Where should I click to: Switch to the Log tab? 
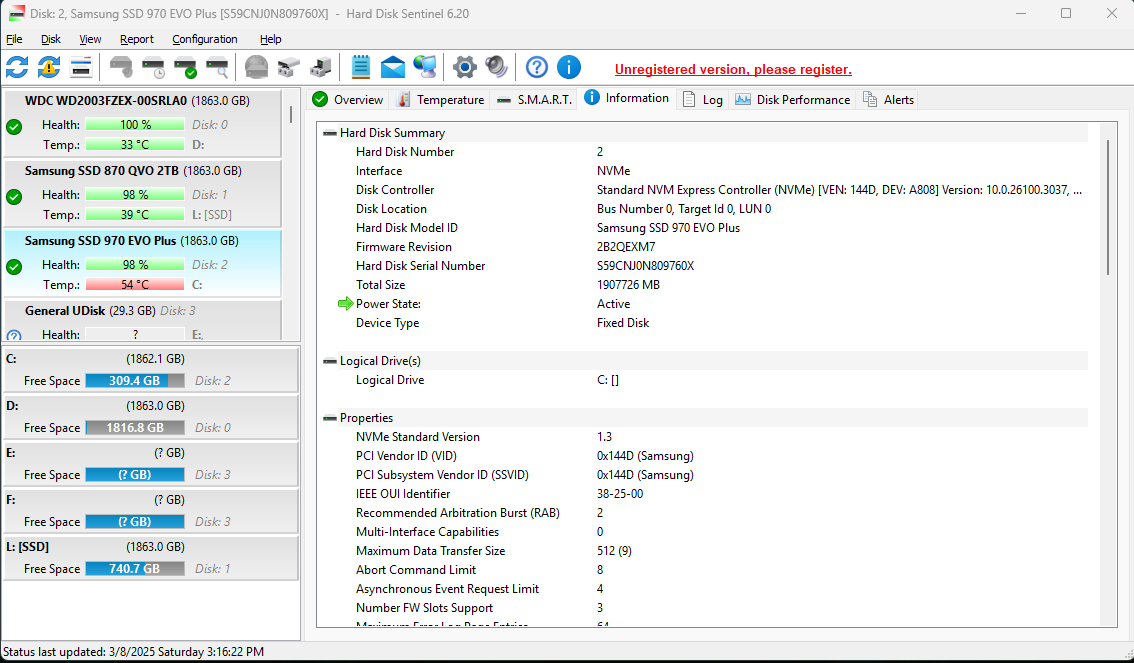(703, 100)
